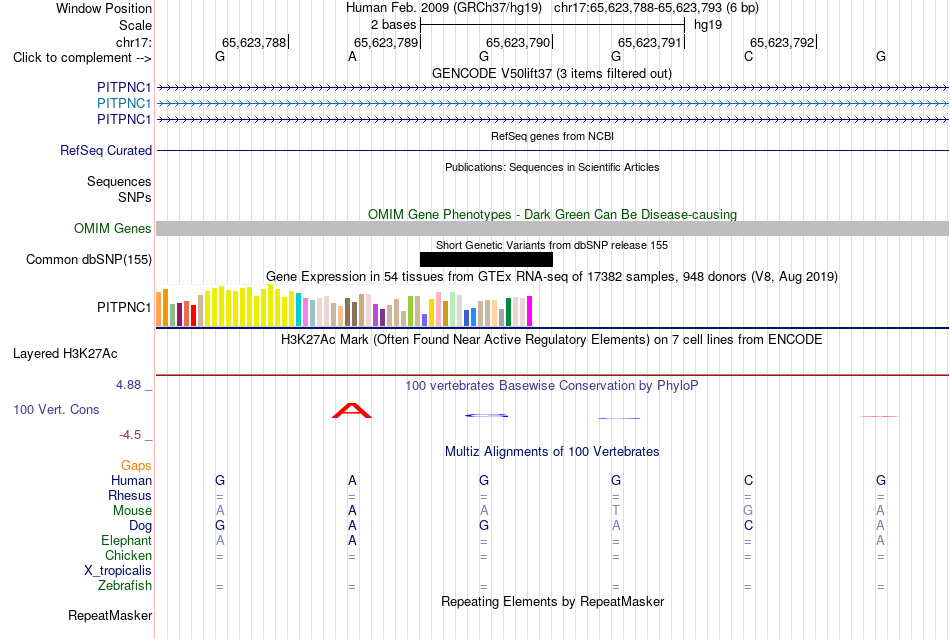Open the Common dbSNP(155) track label
The height and width of the screenshot is (639, 950).
point(89,259)
